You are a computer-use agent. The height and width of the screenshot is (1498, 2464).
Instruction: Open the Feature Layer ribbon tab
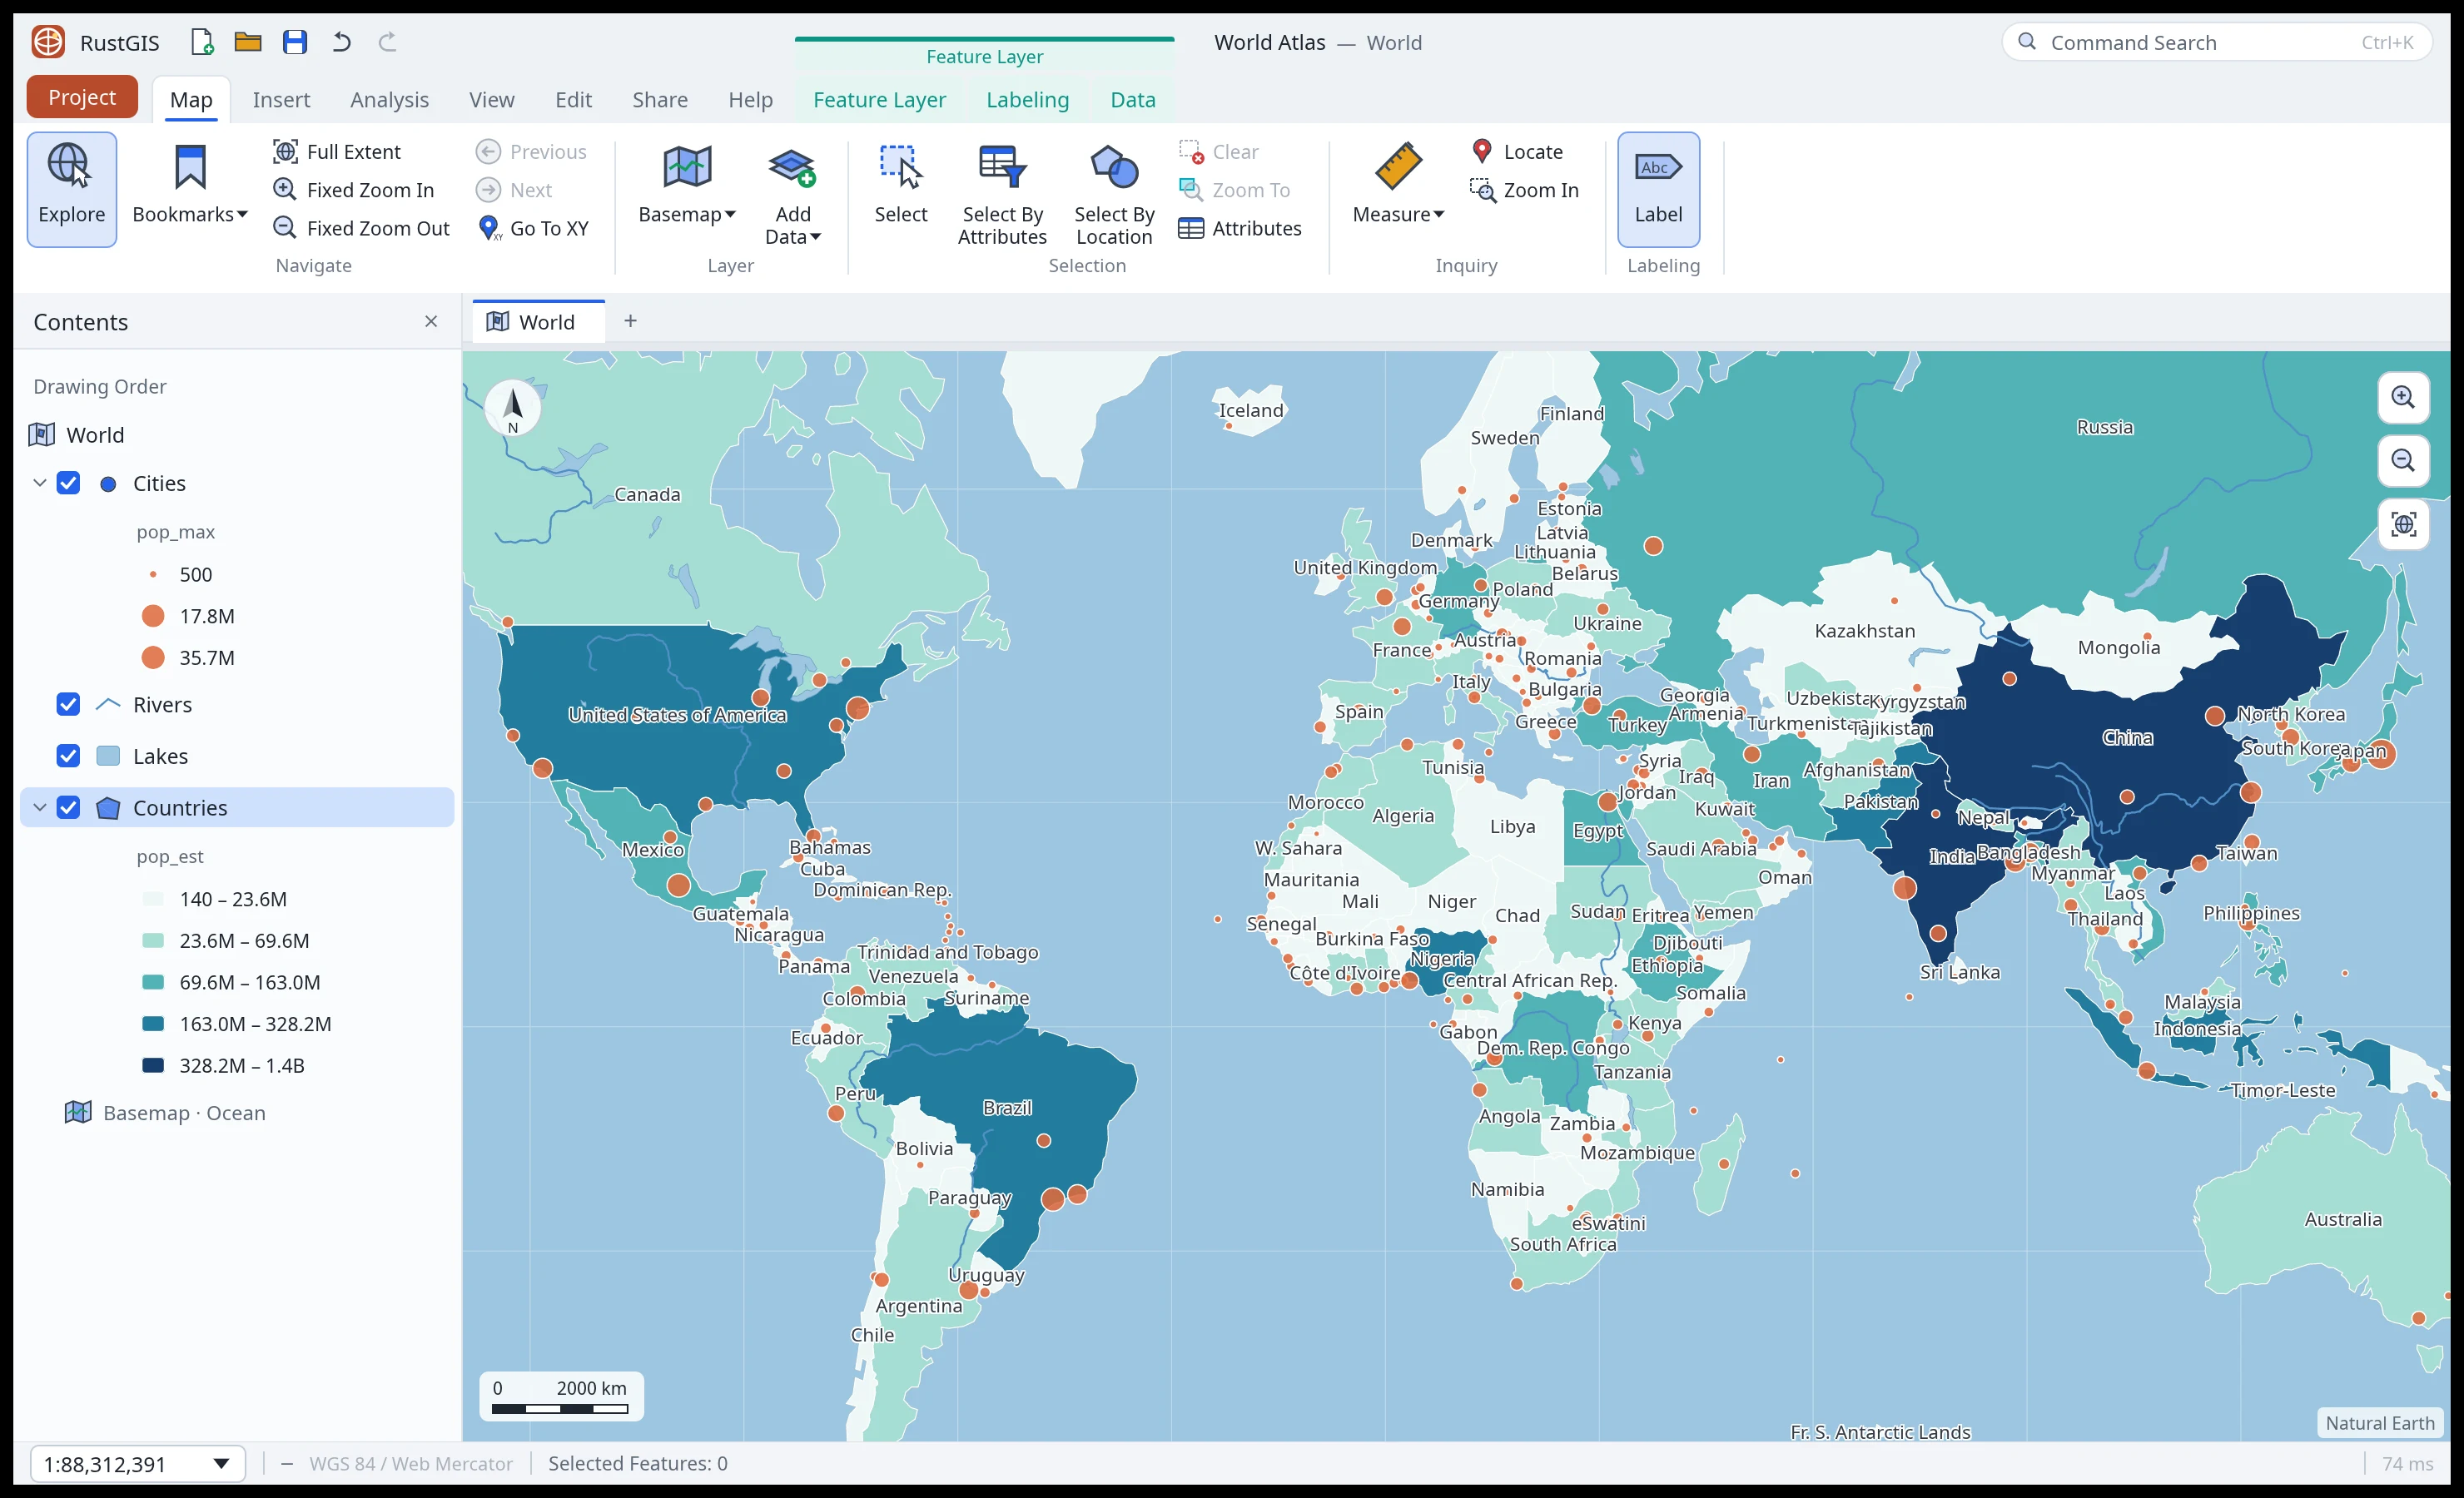coord(879,99)
